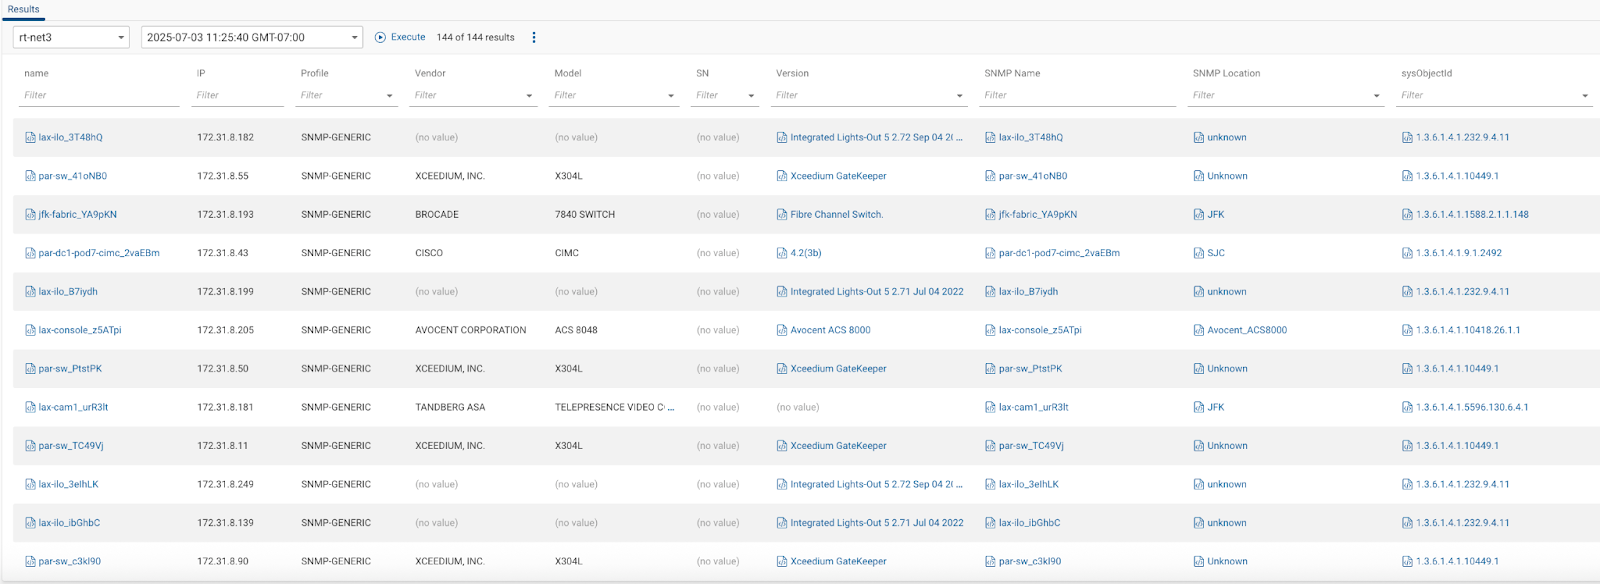Open the three-dot more options menu
1600x584 pixels.
pyautogui.click(x=534, y=37)
